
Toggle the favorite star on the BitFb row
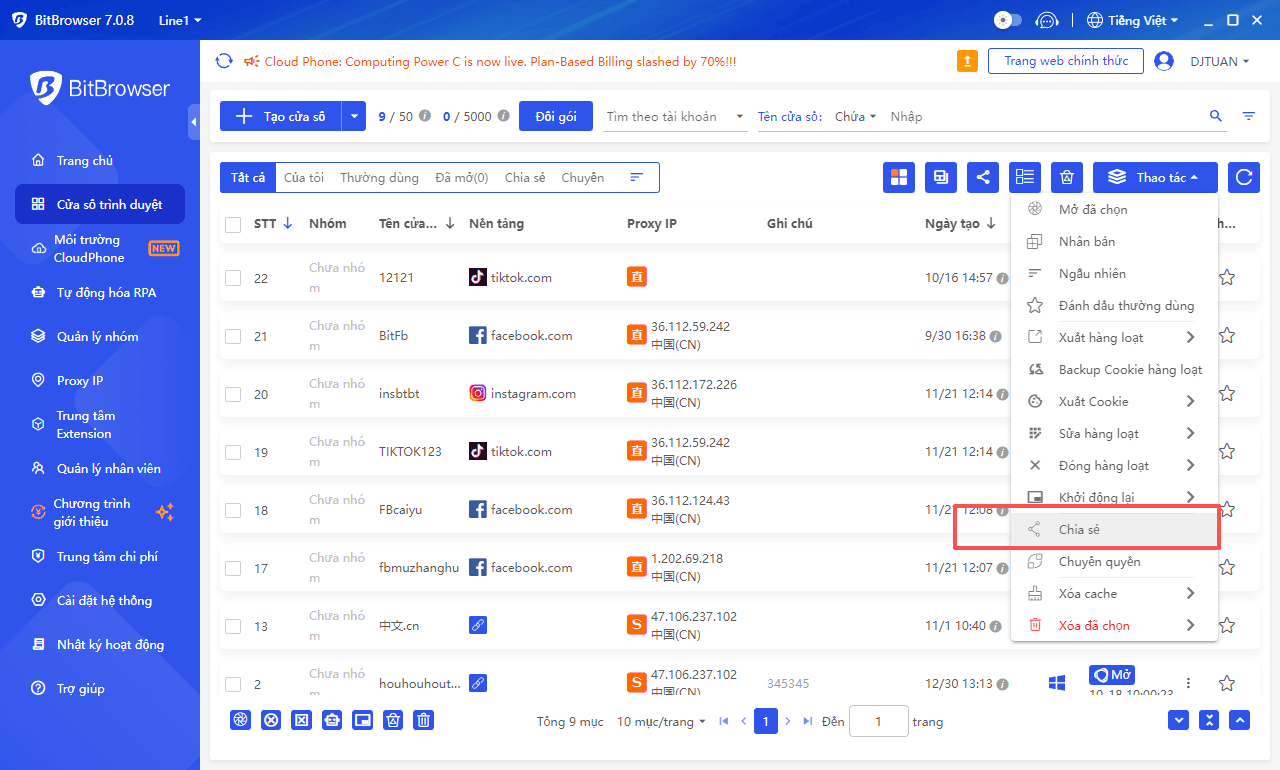pyautogui.click(x=1227, y=335)
